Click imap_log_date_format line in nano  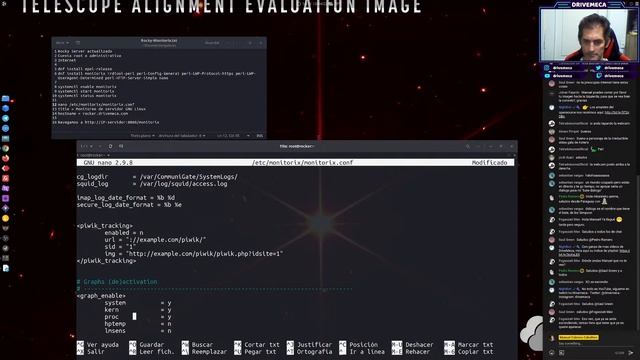126,198
